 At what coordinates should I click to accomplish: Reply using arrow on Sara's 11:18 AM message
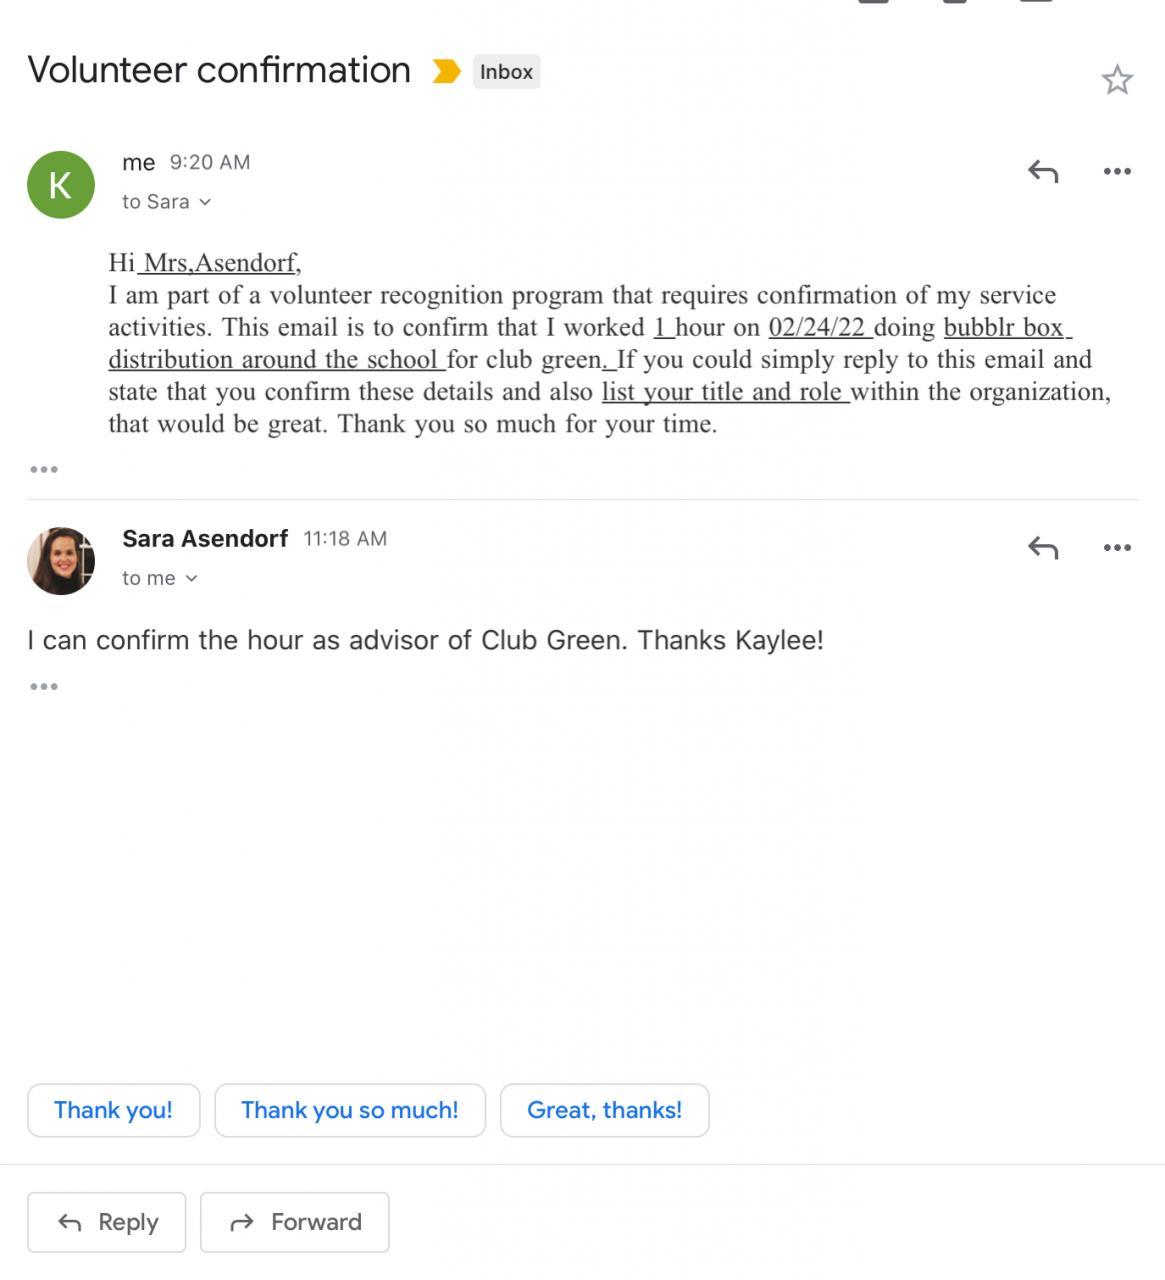click(x=1043, y=547)
